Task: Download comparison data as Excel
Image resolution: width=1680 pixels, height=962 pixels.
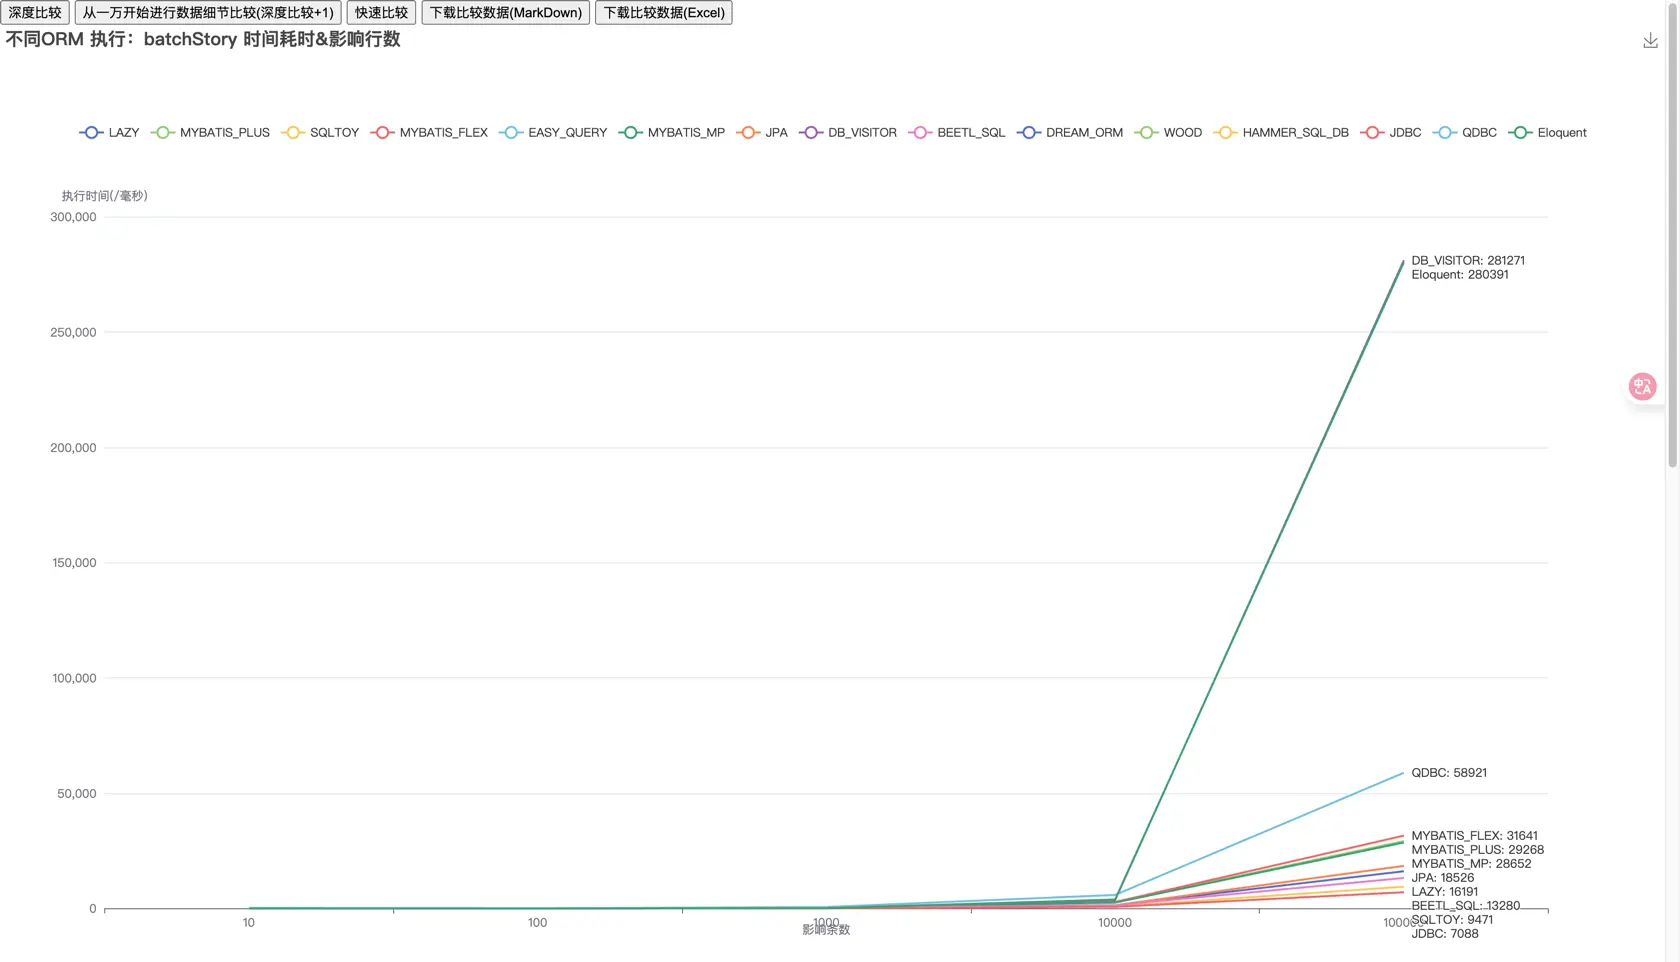Action: point(664,13)
